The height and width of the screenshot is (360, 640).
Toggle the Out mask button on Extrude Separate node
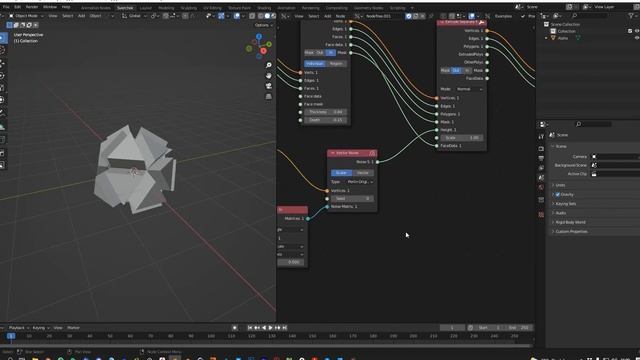[456, 71]
